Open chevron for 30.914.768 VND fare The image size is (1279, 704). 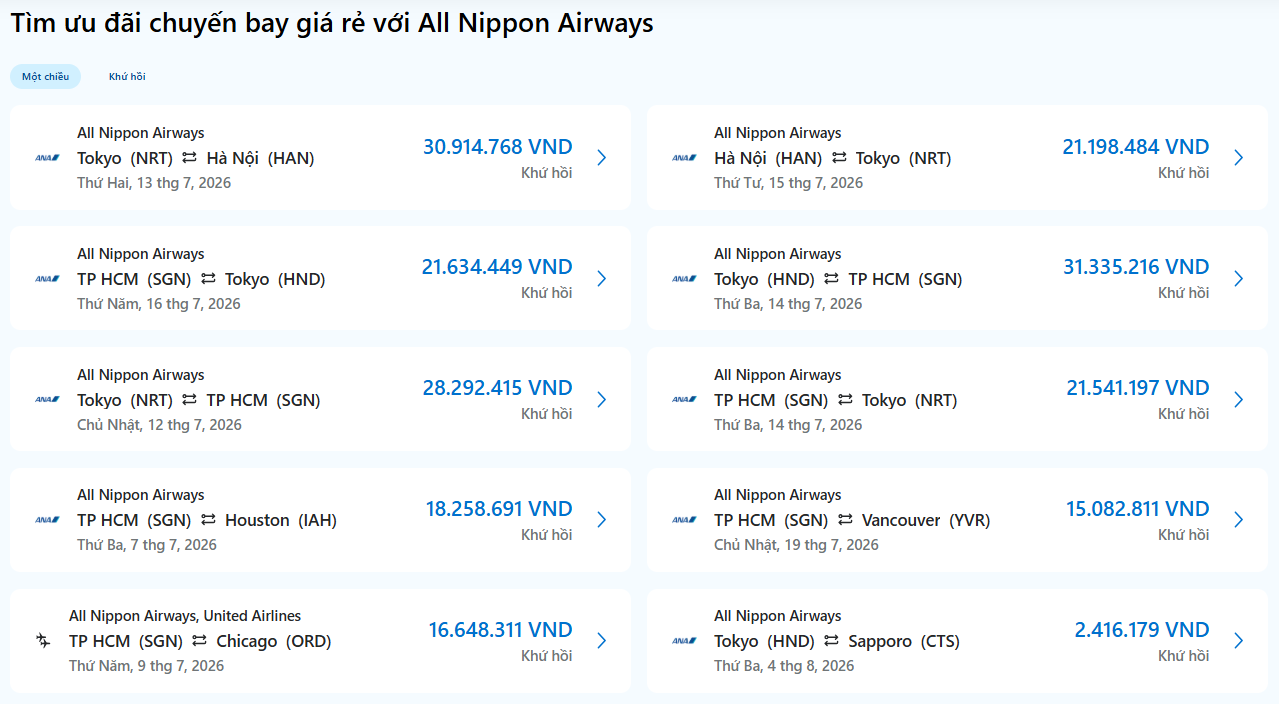(x=602, y=158)
